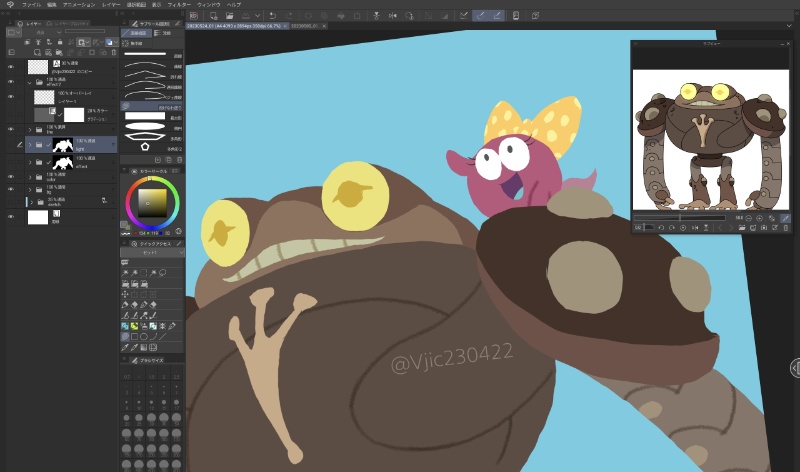Expand the color folder
The image size is (800, 472).
coord(30,177)
